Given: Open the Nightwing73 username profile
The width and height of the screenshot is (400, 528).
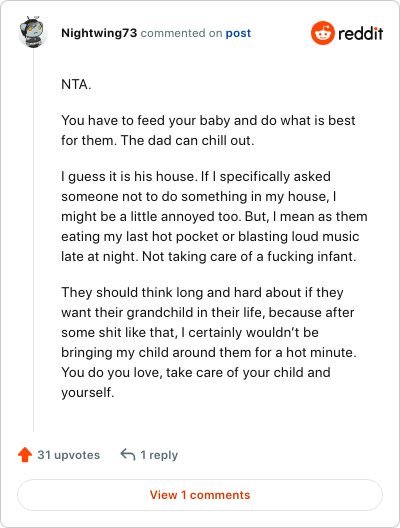Looking at the screenshot, I should pos(99,33).
